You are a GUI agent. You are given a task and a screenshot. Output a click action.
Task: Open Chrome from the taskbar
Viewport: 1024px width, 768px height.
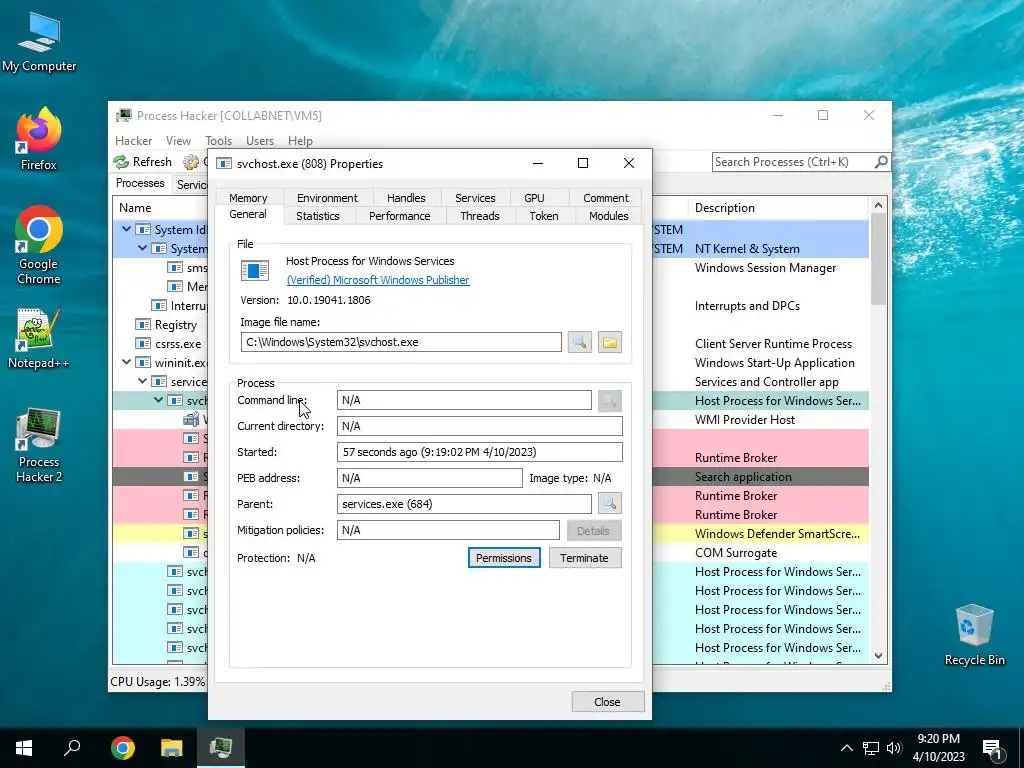point(122,748)
